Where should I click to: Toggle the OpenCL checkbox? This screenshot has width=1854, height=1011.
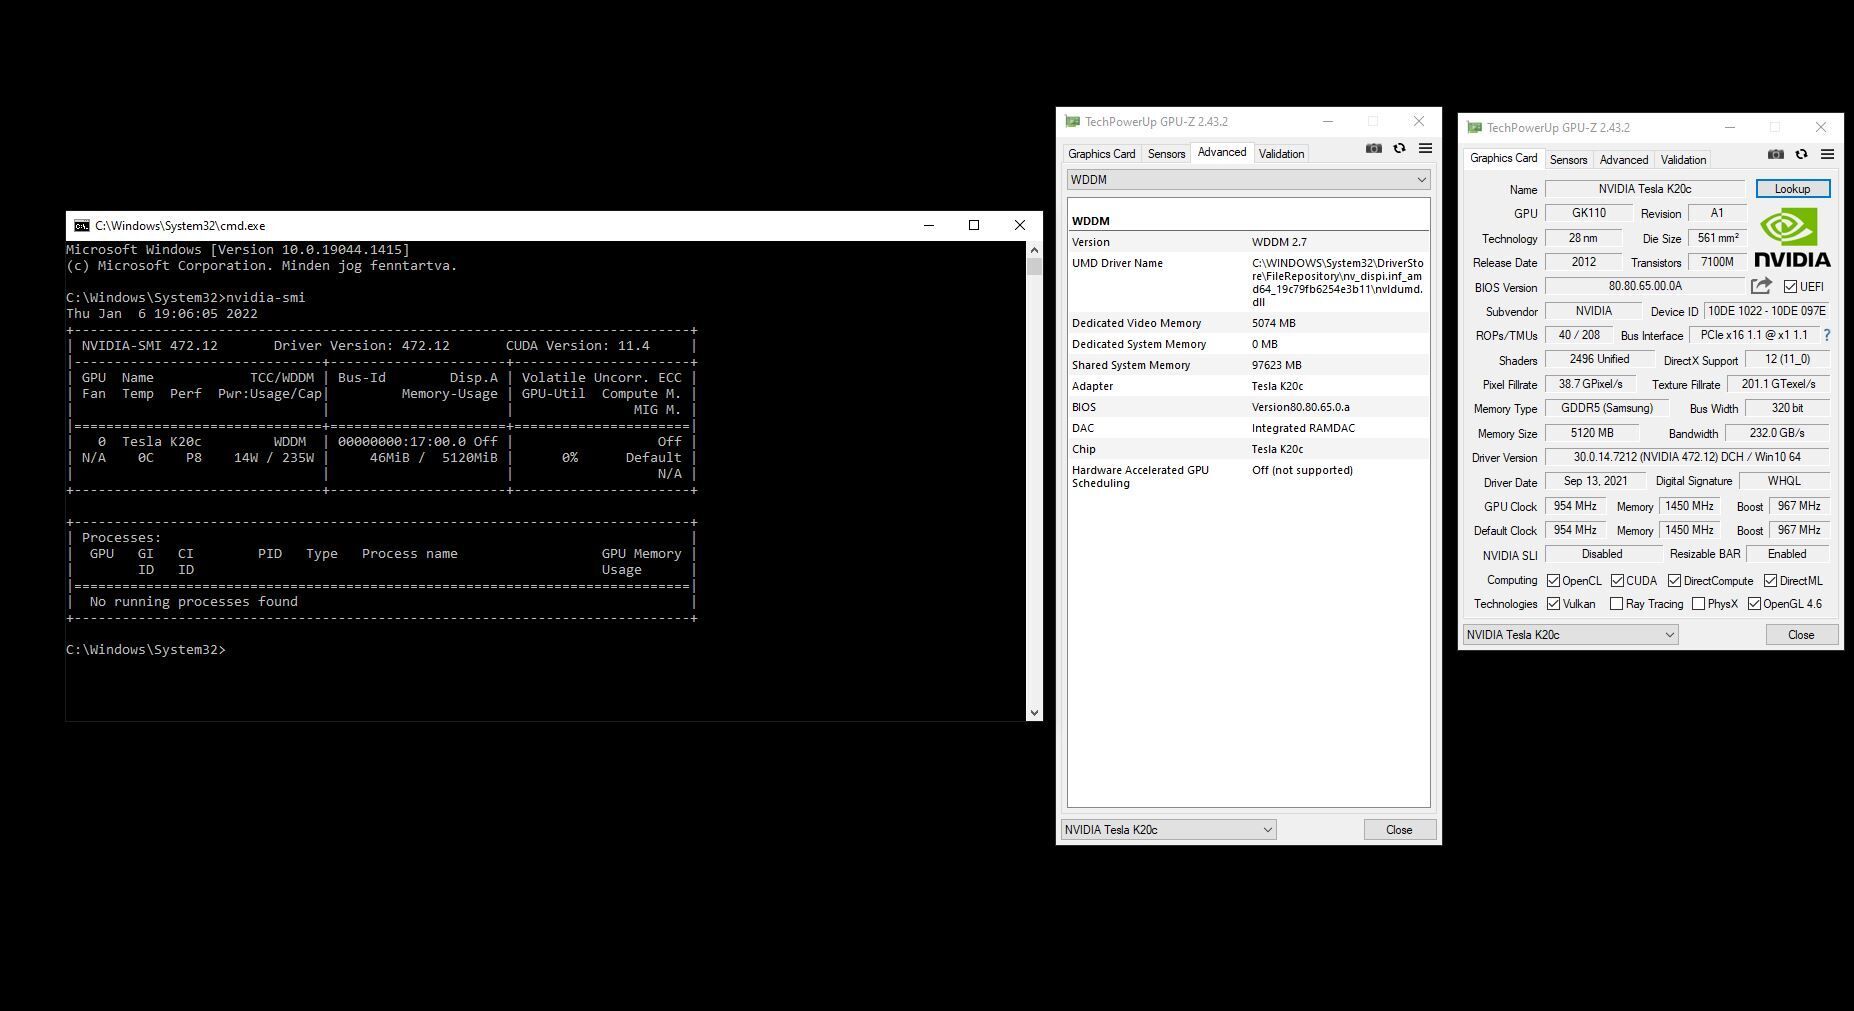(x=1553, y=581)
